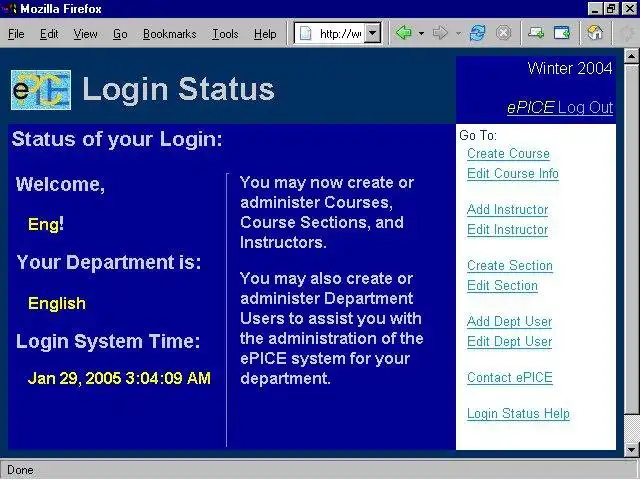Open the Create Course link

[508, 154]
